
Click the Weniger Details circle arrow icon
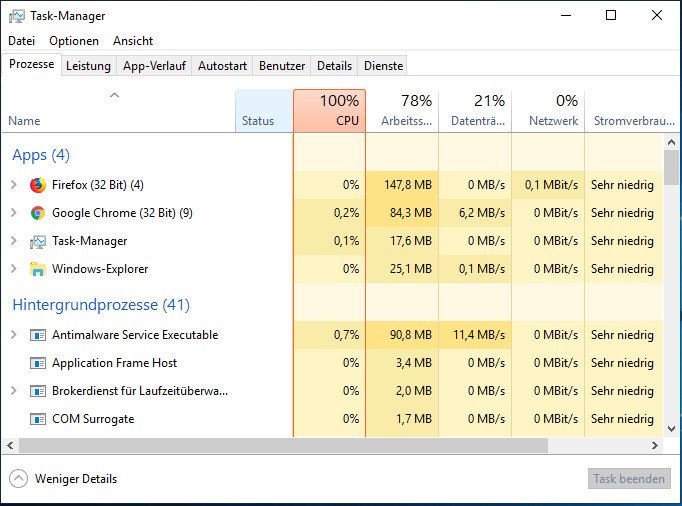click(x=18, y=479)
